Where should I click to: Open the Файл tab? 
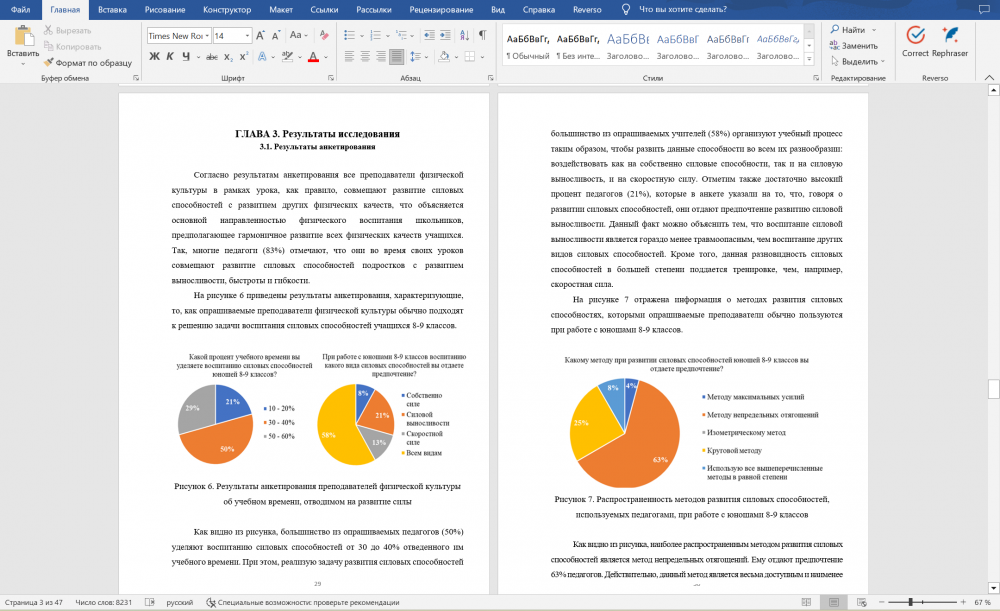point(20,10)
